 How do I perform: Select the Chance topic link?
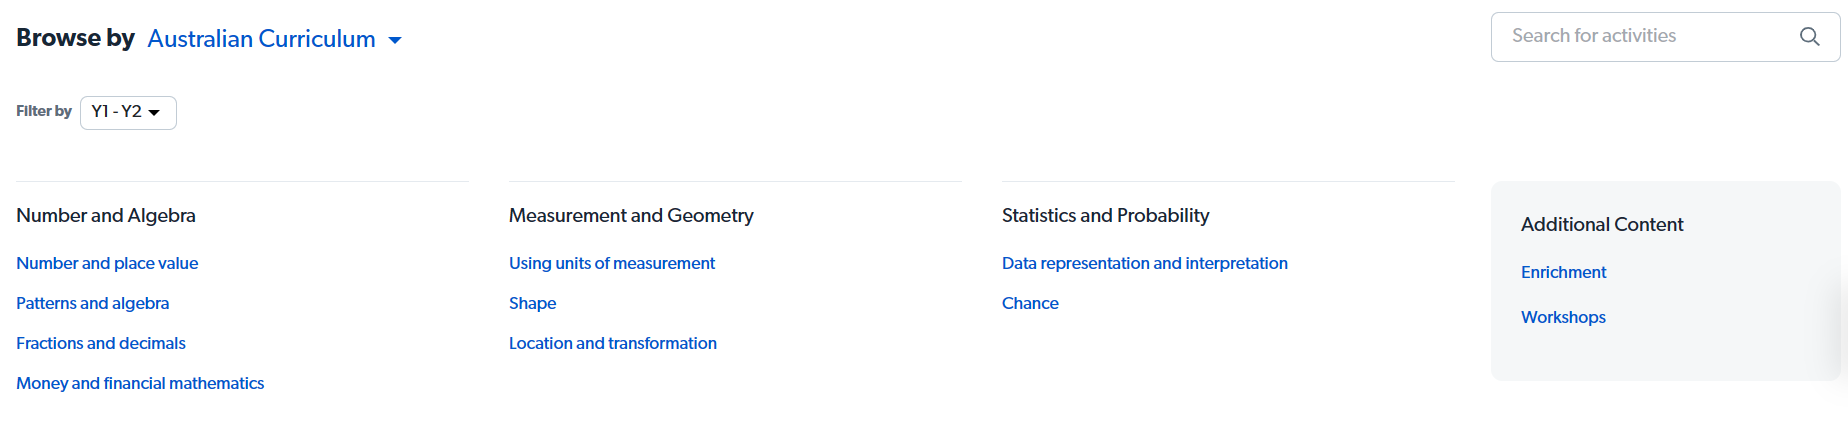1030,303
